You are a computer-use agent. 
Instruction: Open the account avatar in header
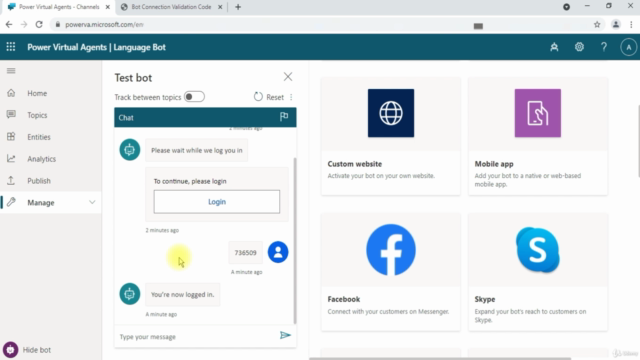point(629,47)
